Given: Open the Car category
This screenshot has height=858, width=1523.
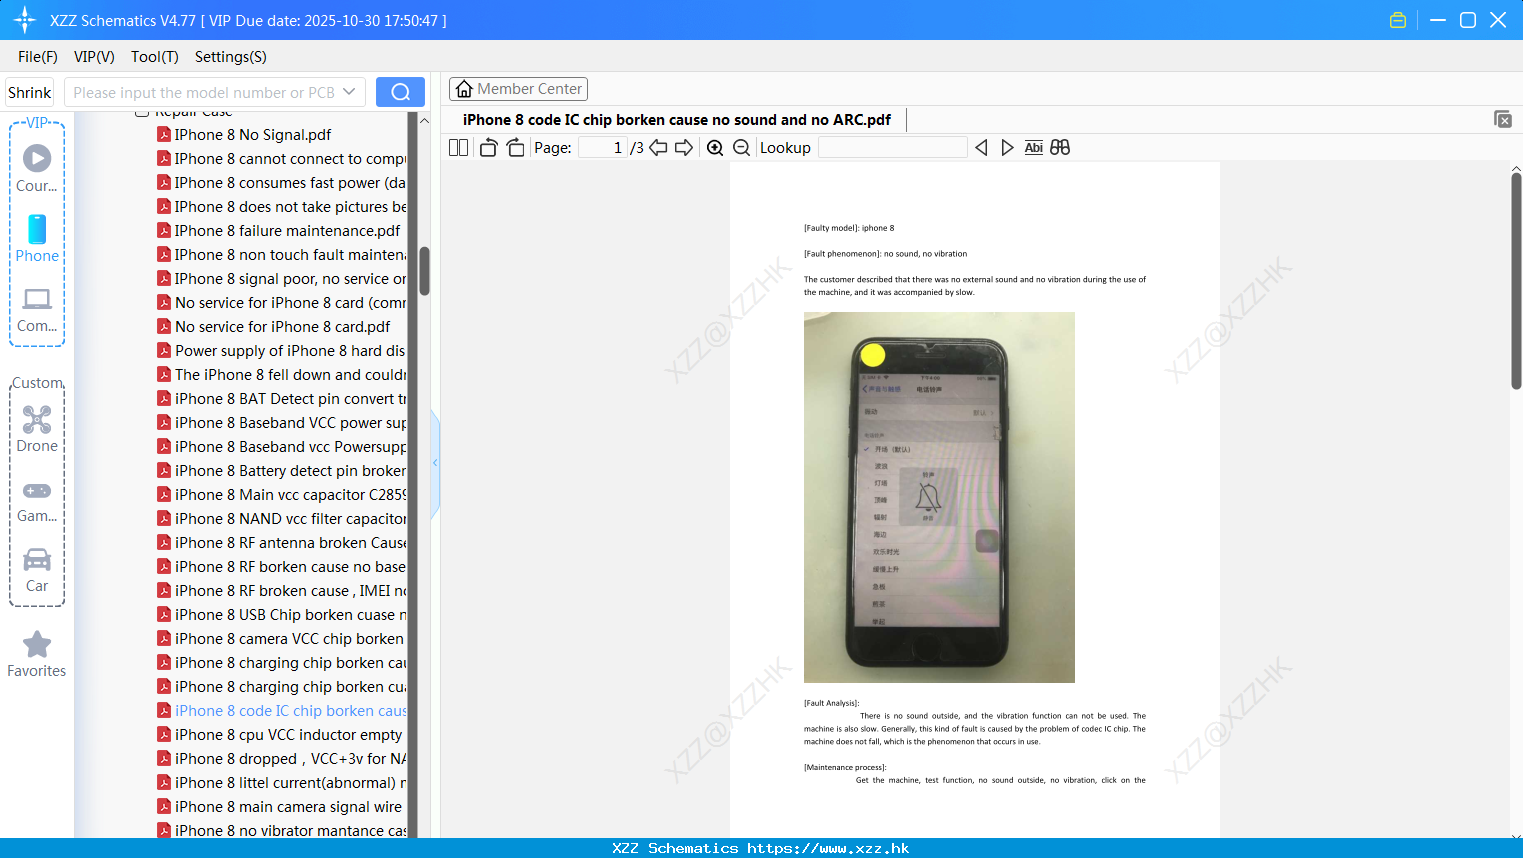Looking at the screenshot, I should (x=37, y=570).
